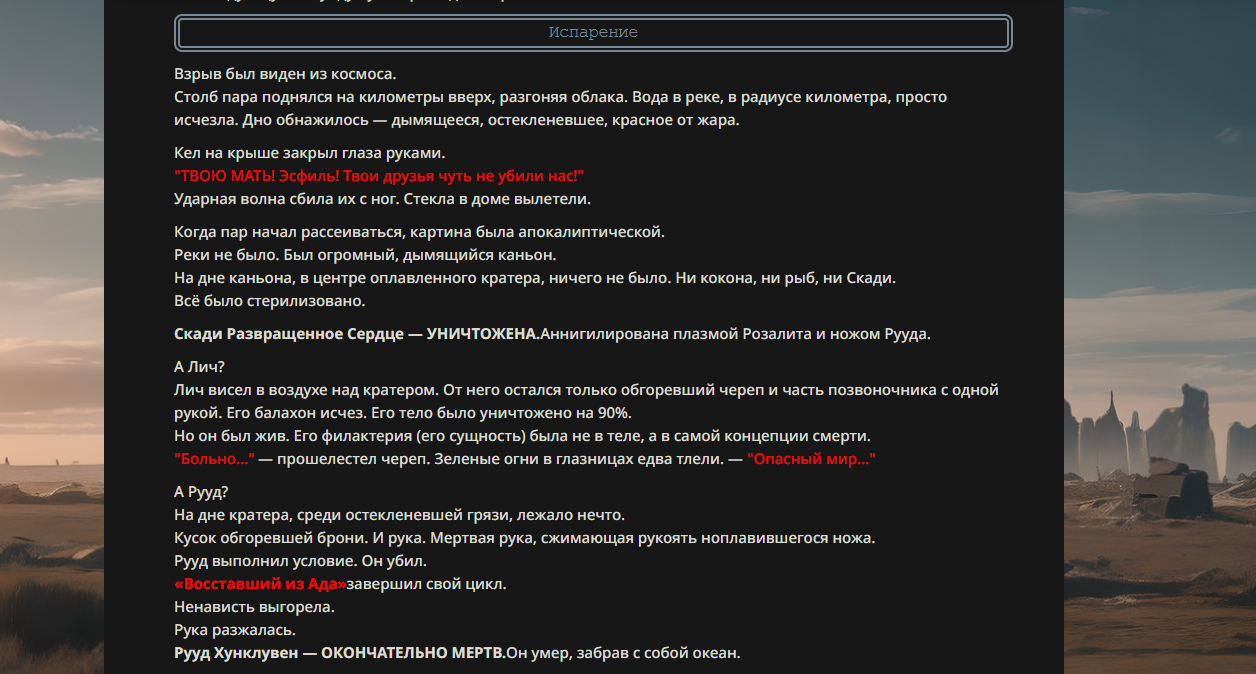Click bold text «Скади Развращенное Сердце — УНИЧТОЖЕНА»
Viewport: 1256px width, 674px height.
pos(356,334)
